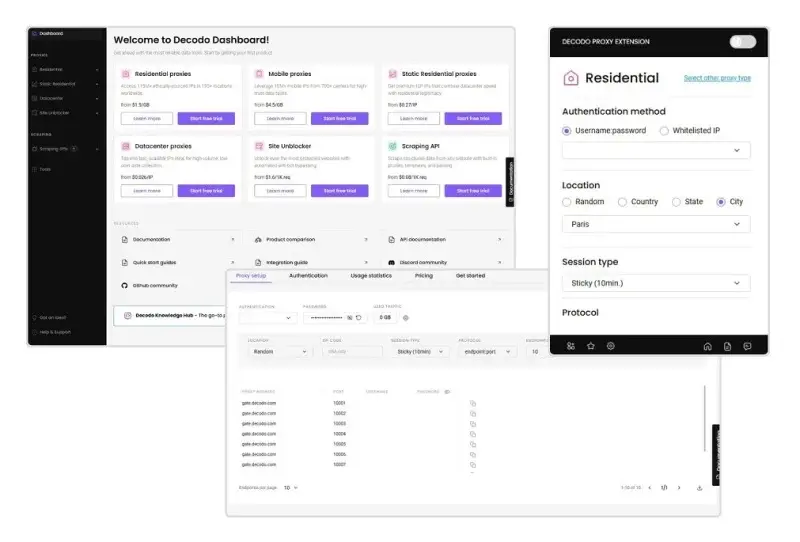Start free trial for Mobile proxies
This screenshot has width=800, height=542.
[x=339, y=118]
